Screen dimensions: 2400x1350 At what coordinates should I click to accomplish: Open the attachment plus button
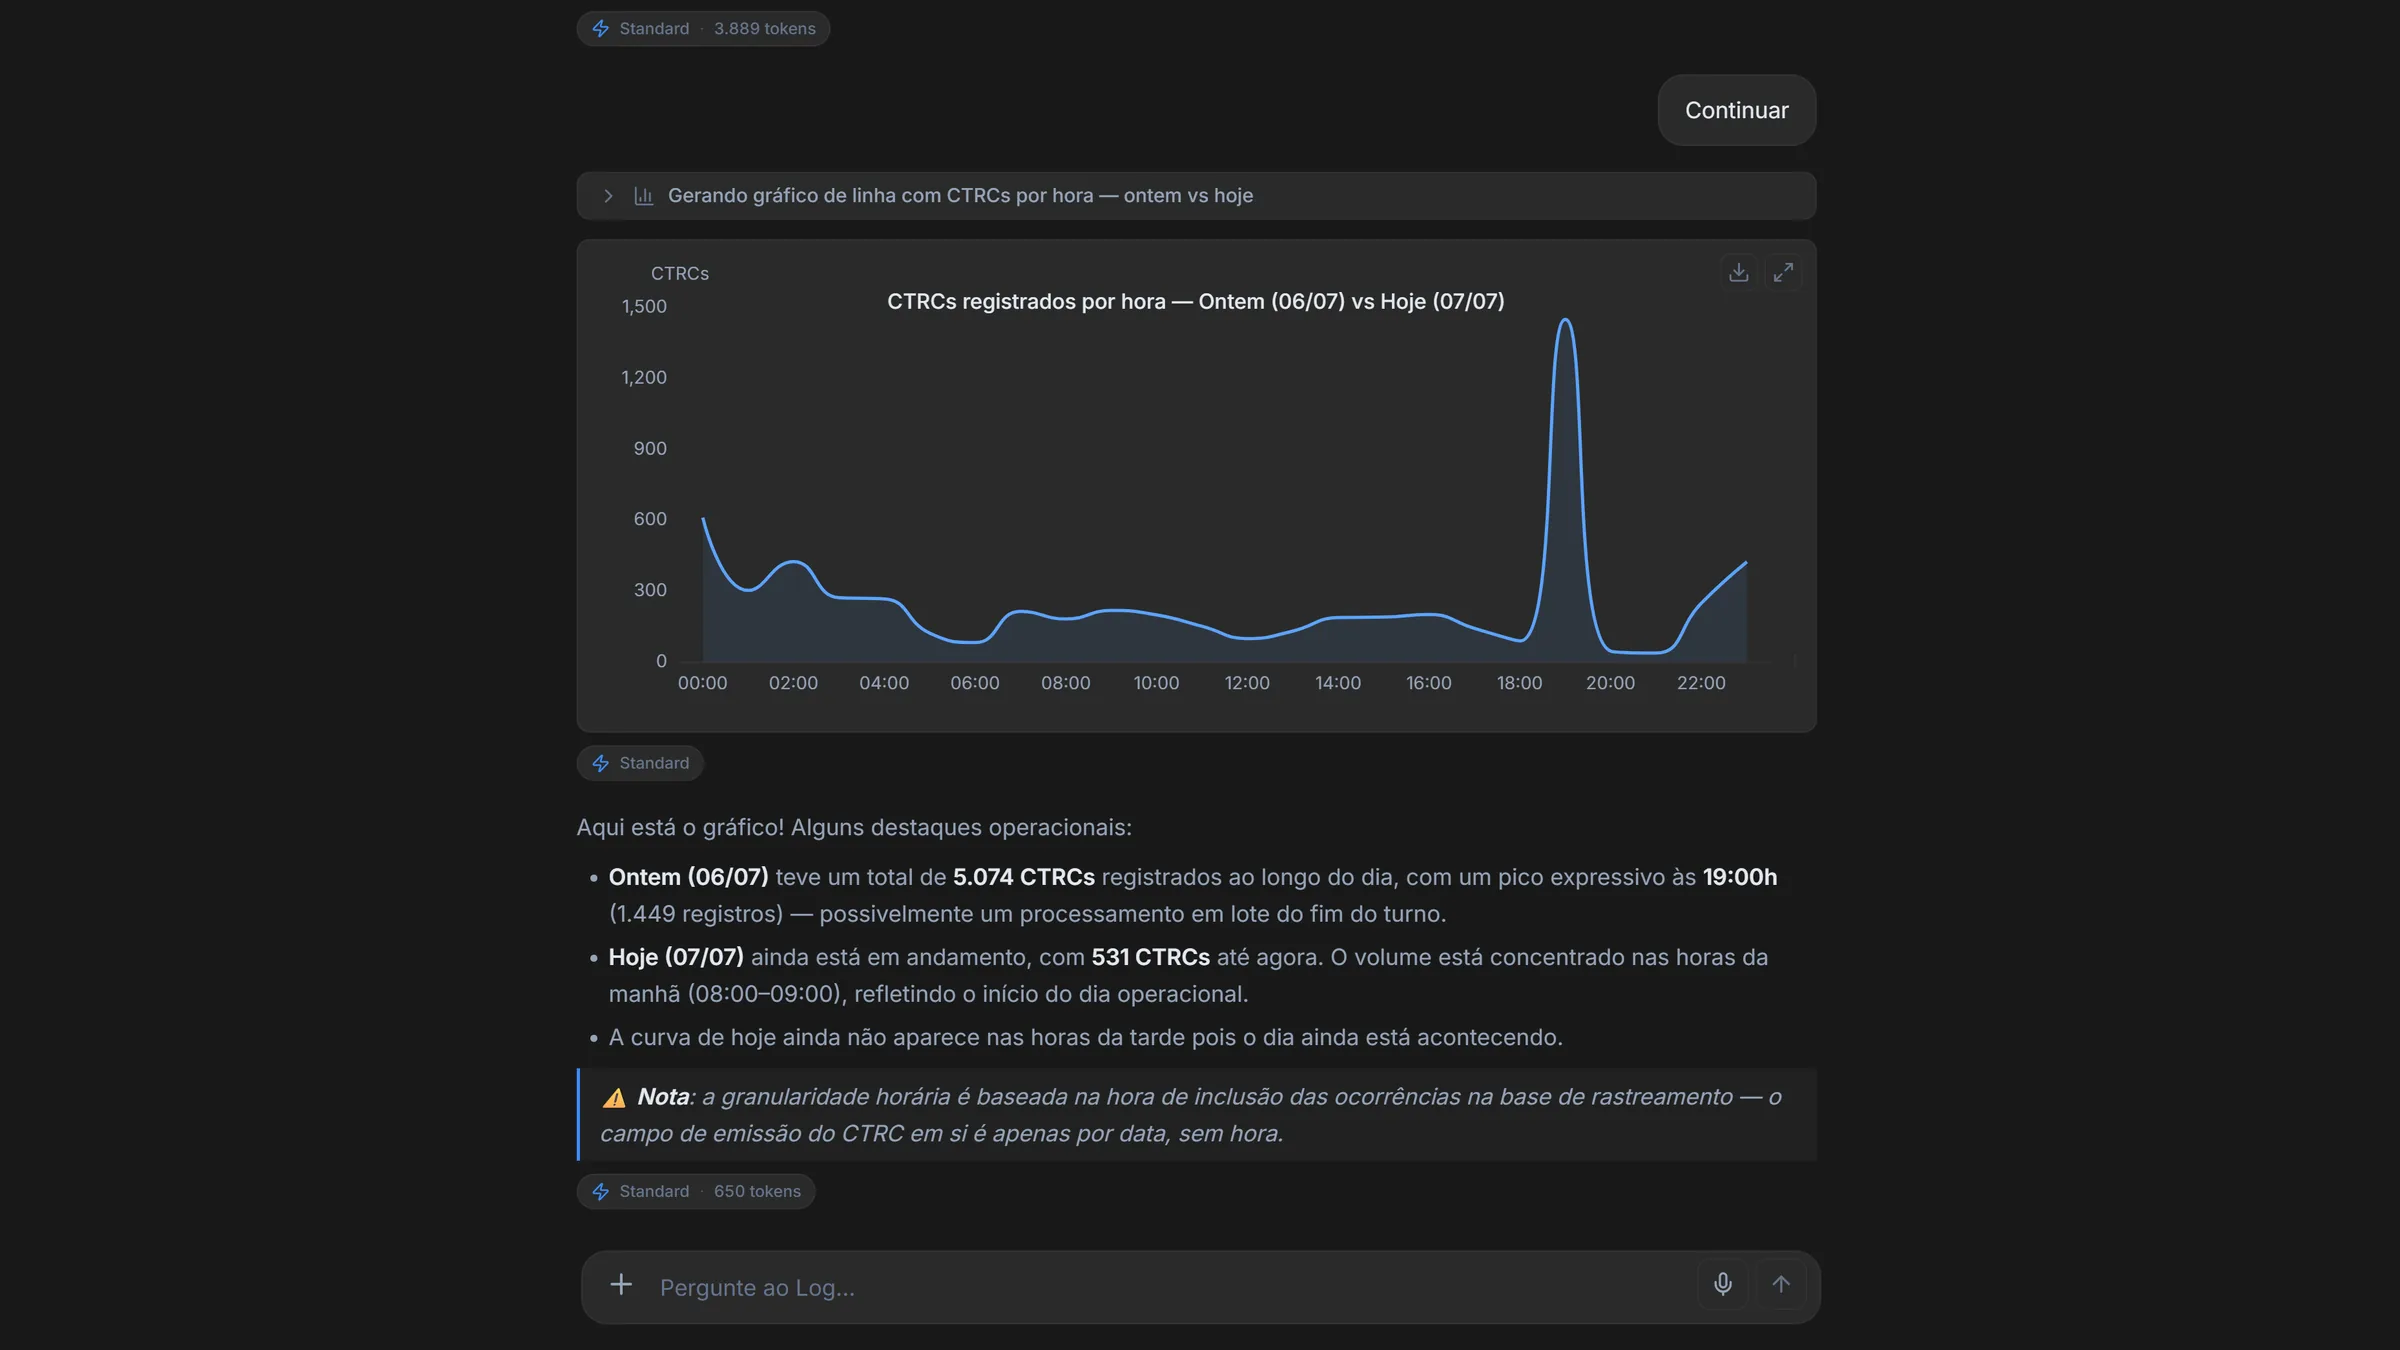click(x=621, y=1285)
